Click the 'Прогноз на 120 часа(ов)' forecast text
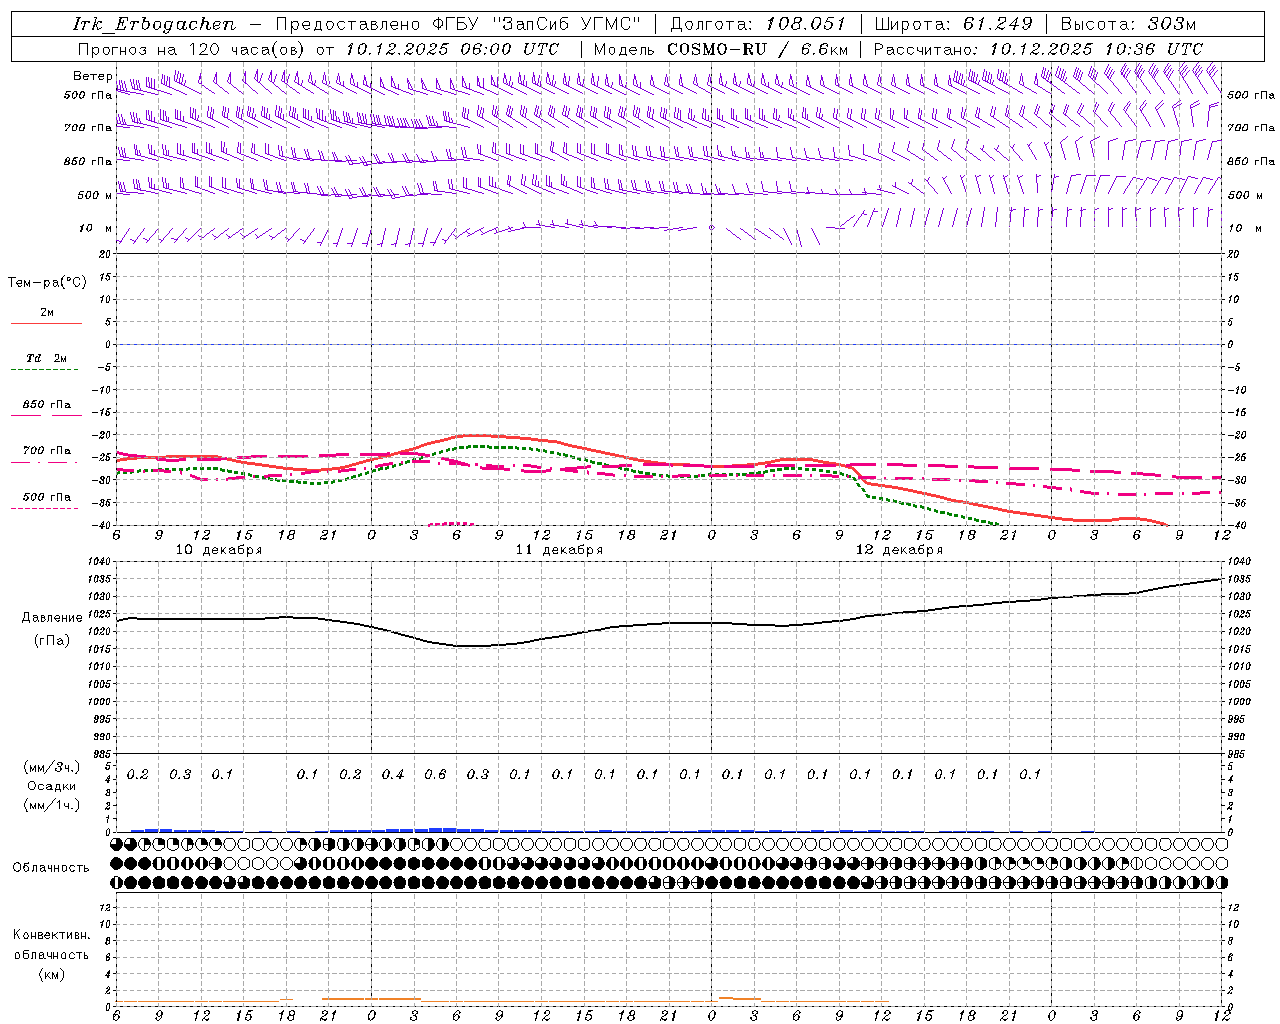This screenshot has width=1280, height=1024. pos(192,49)
